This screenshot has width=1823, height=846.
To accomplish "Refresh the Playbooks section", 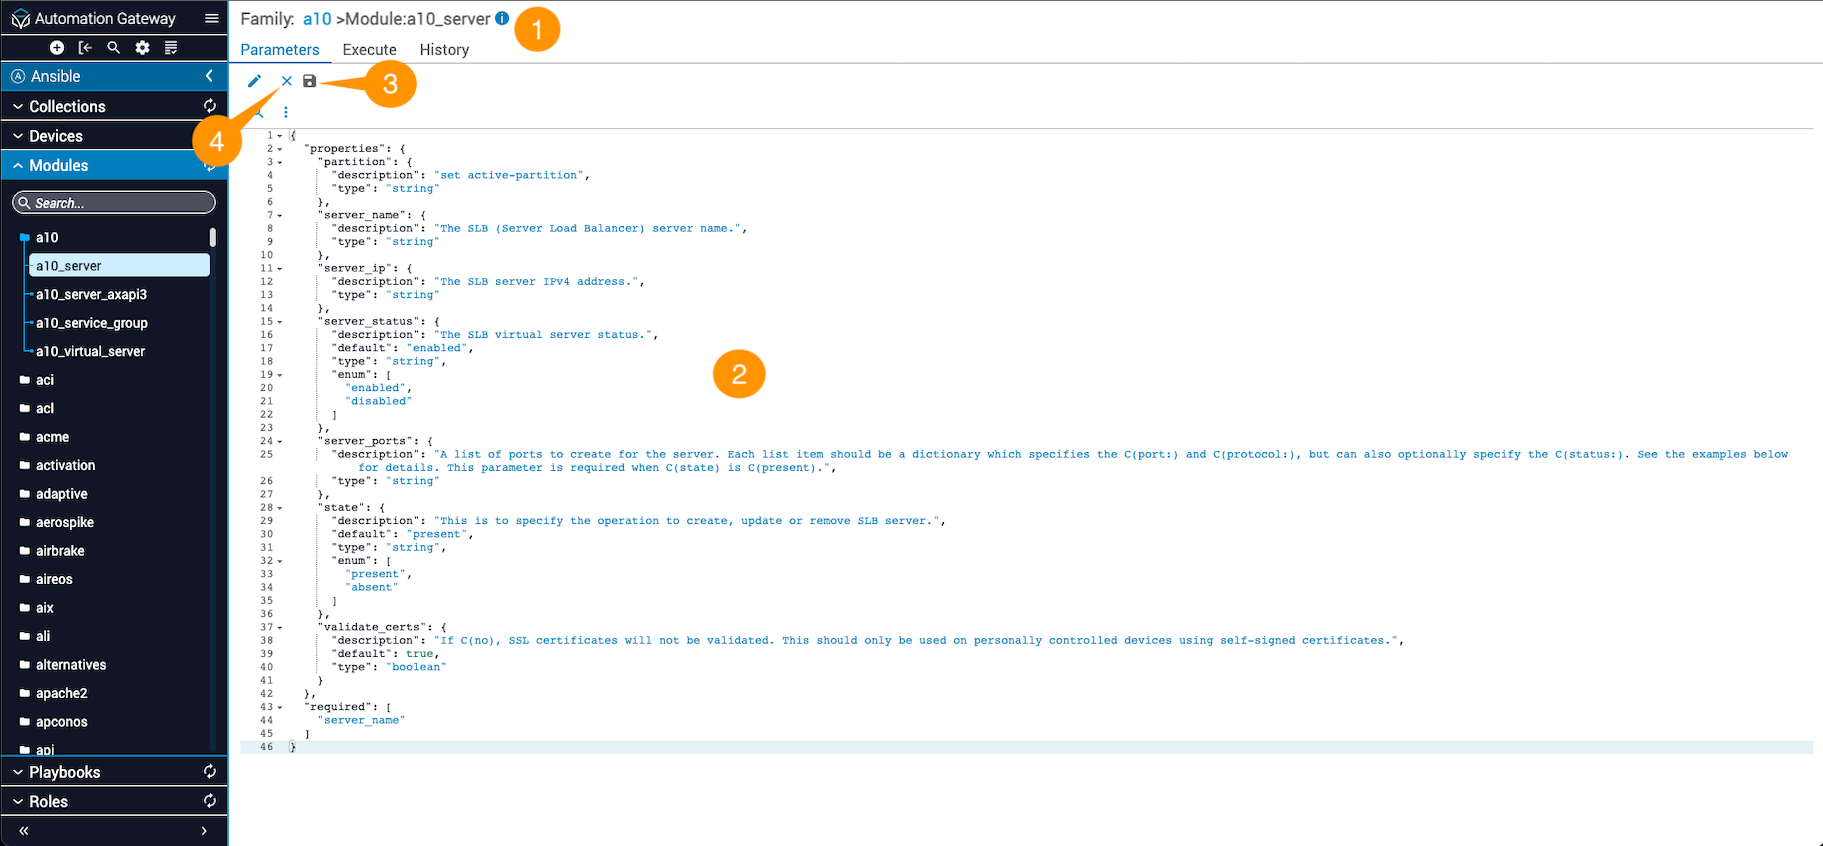I will 210,772.
